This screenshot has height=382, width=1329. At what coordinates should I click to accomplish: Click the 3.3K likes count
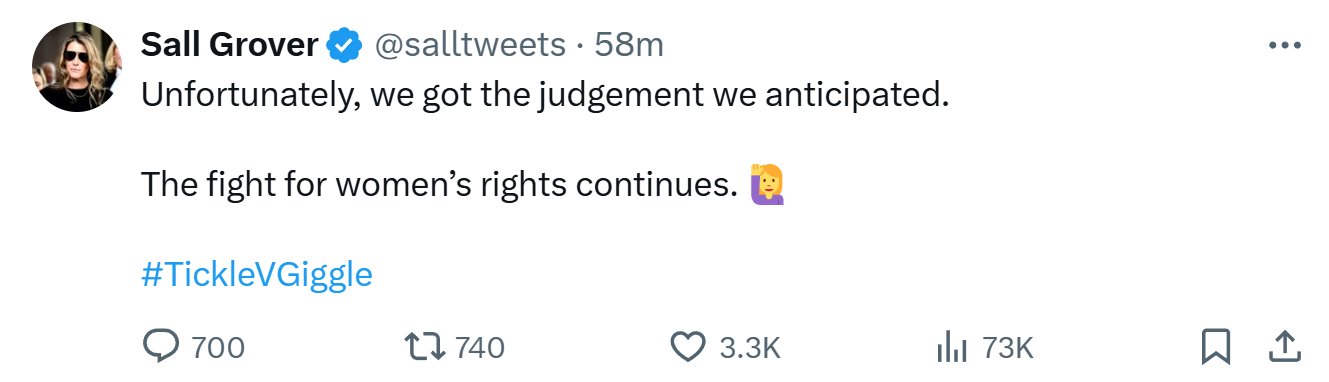750,348
